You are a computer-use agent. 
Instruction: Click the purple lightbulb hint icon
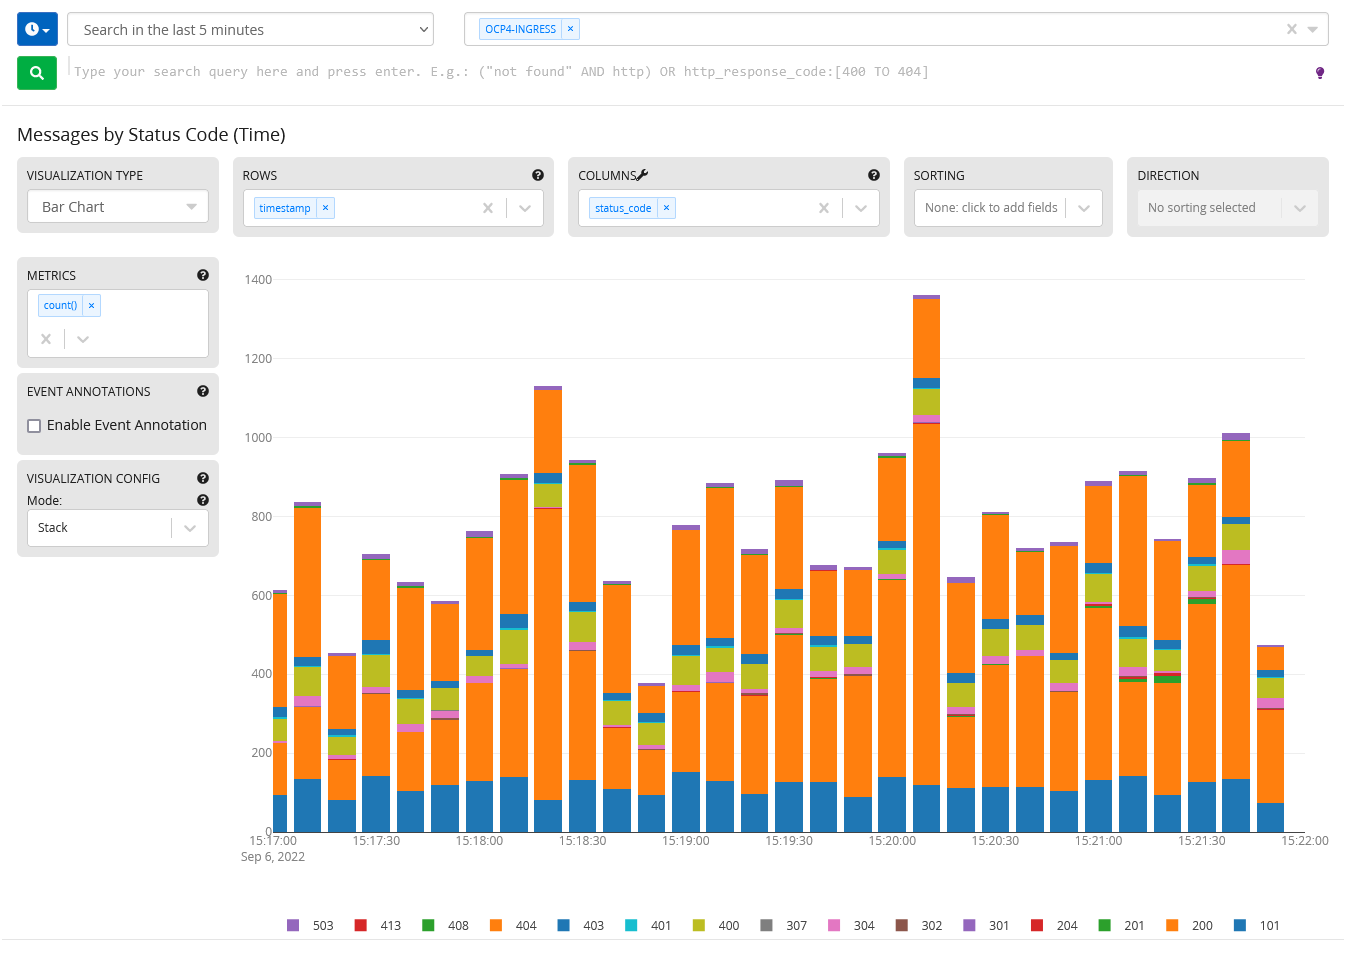1319,73
